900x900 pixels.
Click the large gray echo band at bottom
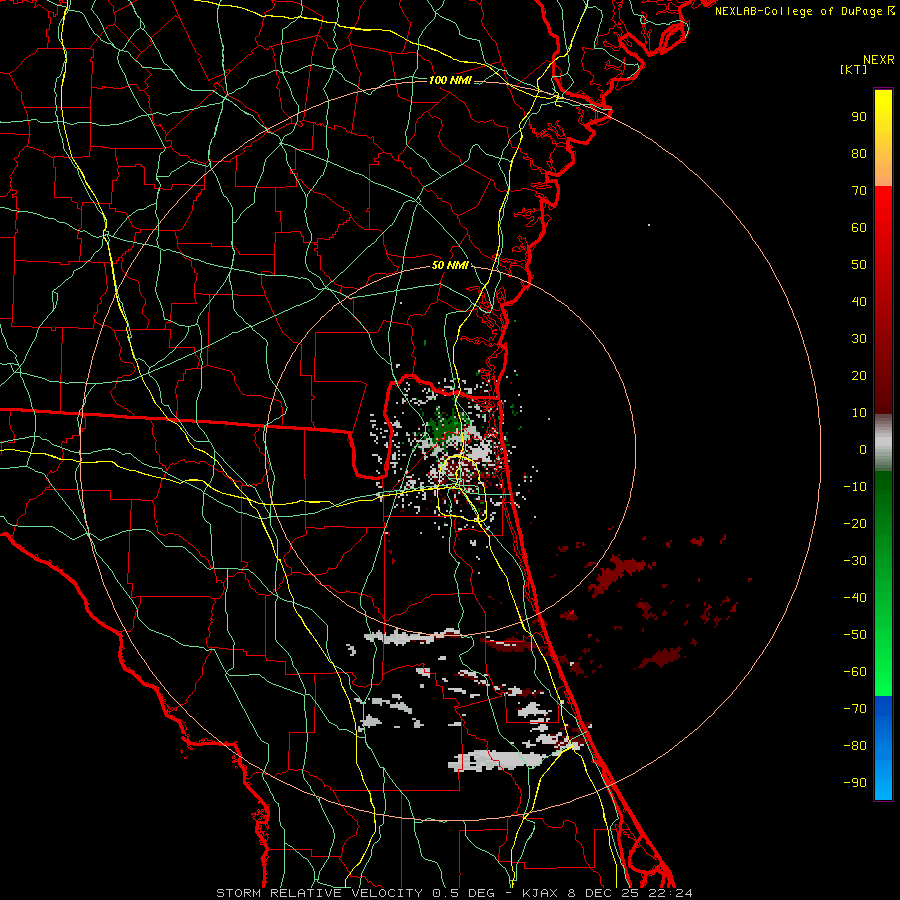pyautogui.click(x=497, y=760)
